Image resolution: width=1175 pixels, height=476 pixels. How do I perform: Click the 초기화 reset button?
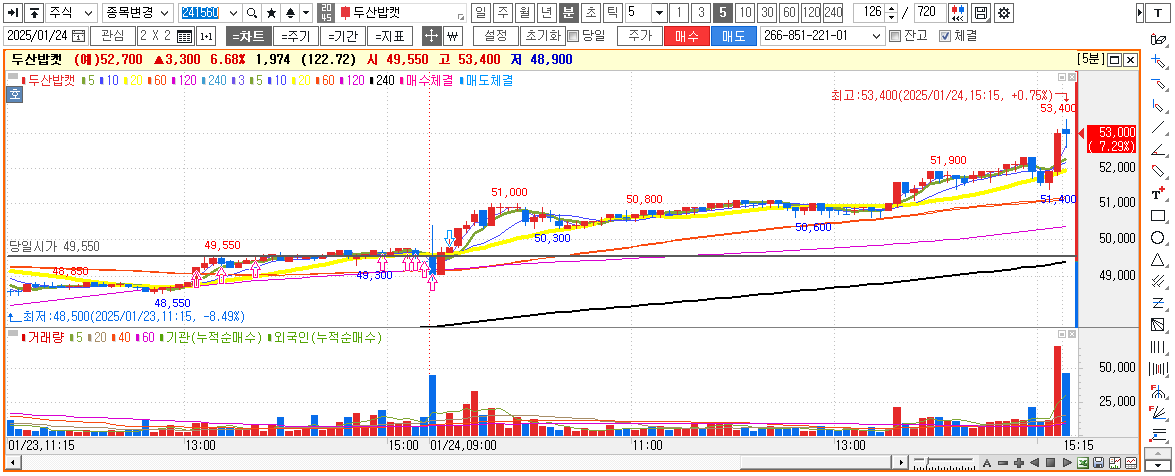543,36
